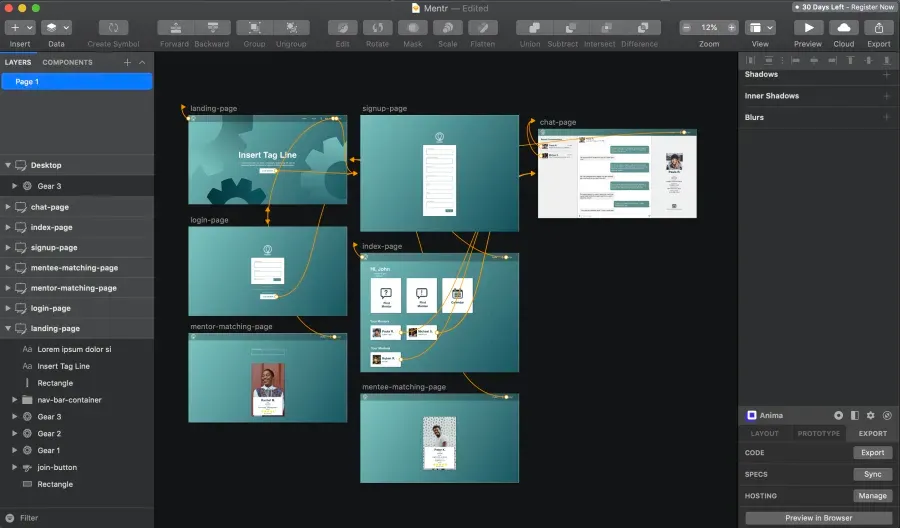
Task: Open the View dropdown in toolbar
Action: [760, 28]
